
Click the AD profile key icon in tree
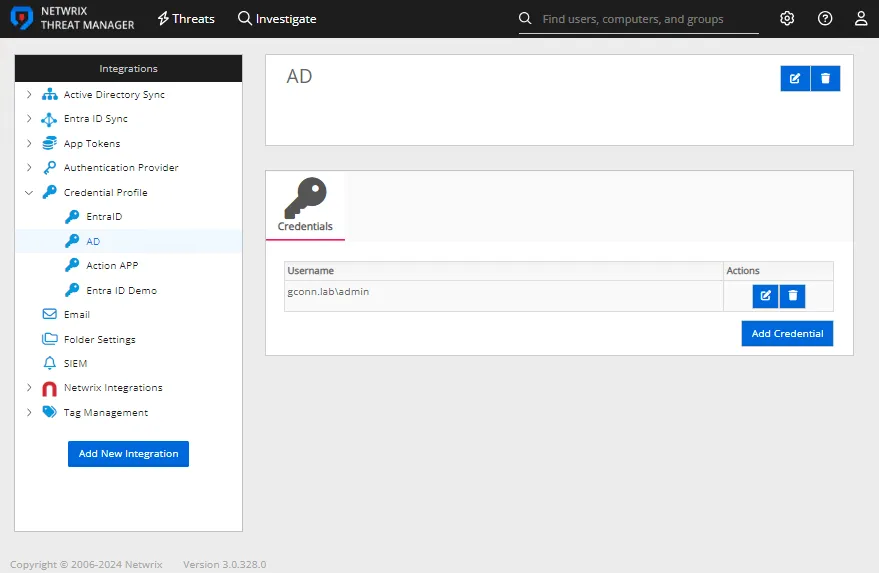72,241
